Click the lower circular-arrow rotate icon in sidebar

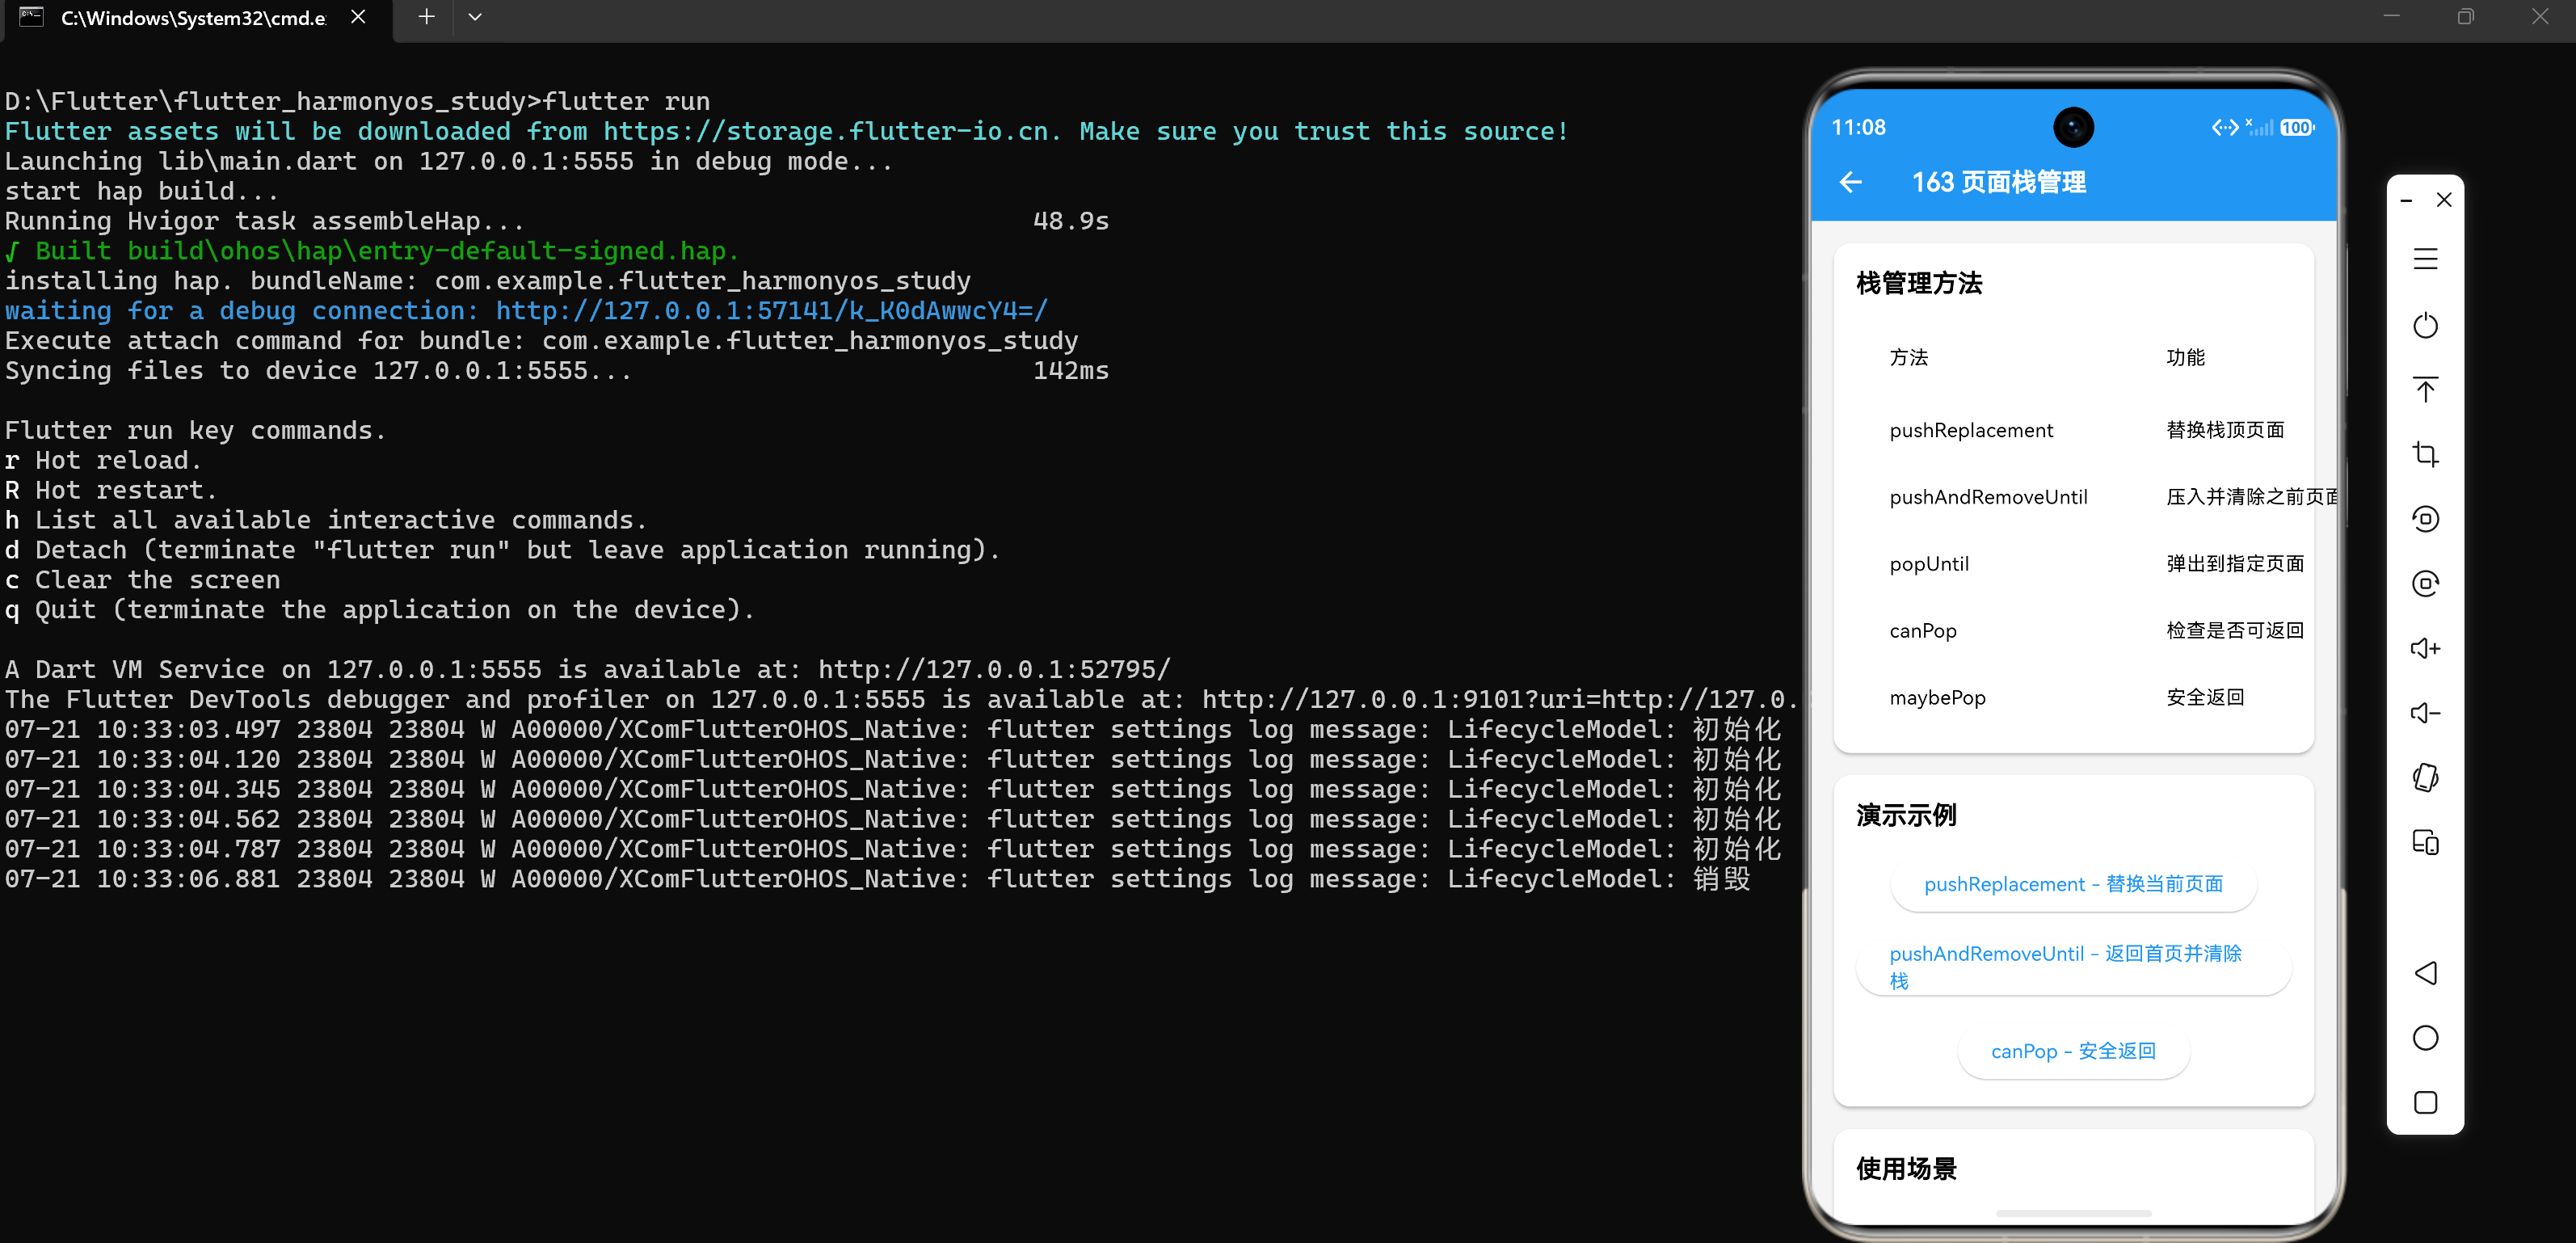pyautogui.click(x=2425, y=584)
